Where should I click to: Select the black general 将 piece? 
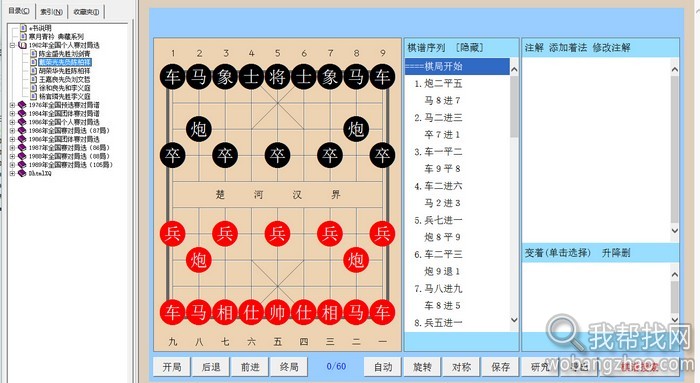click(x=277, y=77)
